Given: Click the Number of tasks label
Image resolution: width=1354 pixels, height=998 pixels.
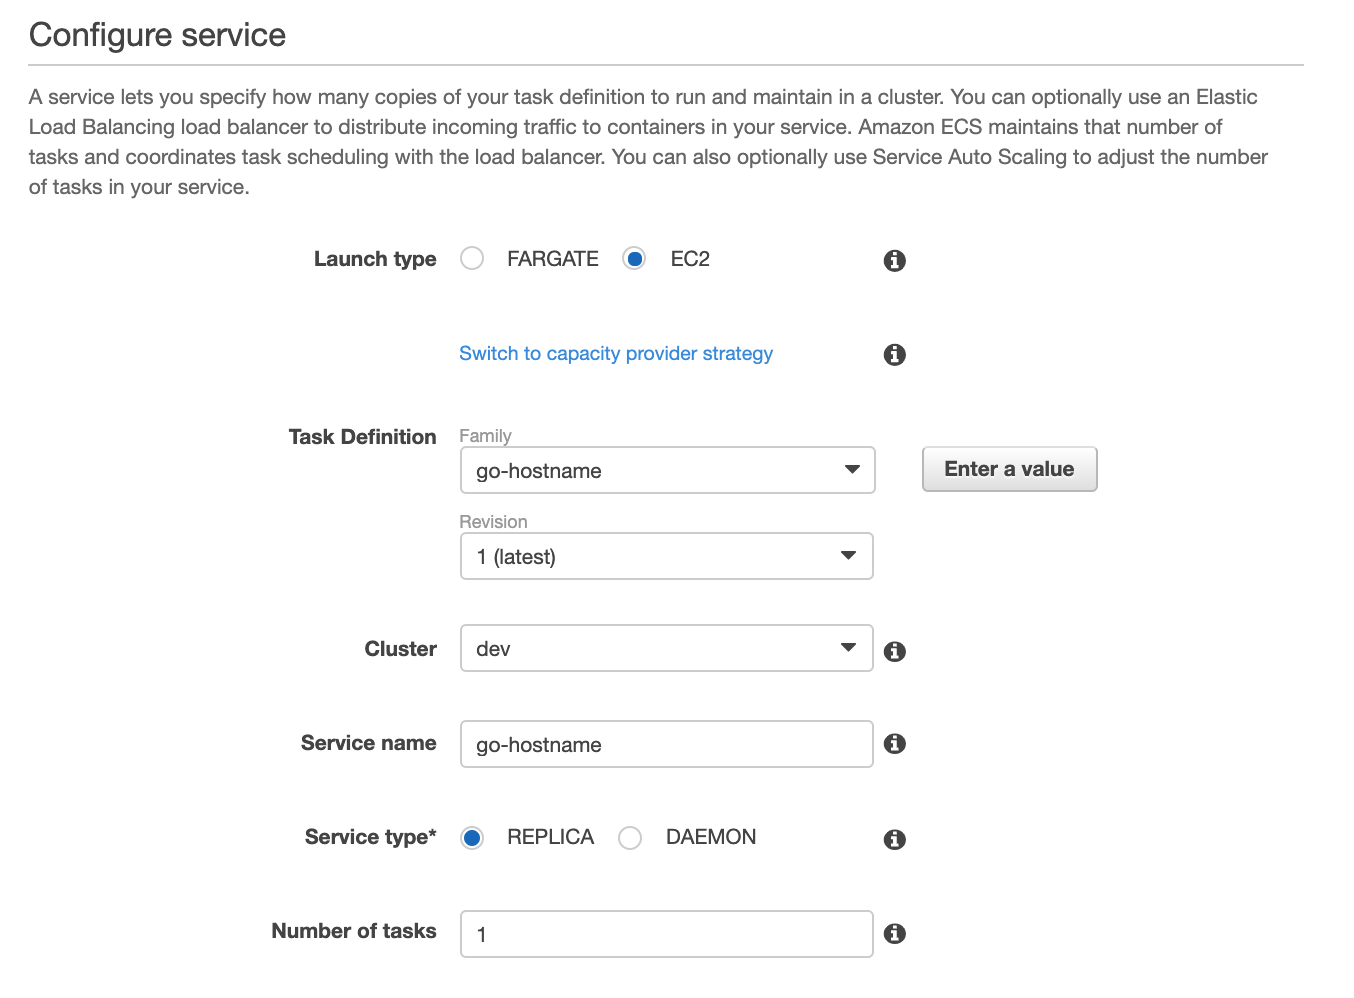Looking at the screenshot, I should [x=354, y=931].
